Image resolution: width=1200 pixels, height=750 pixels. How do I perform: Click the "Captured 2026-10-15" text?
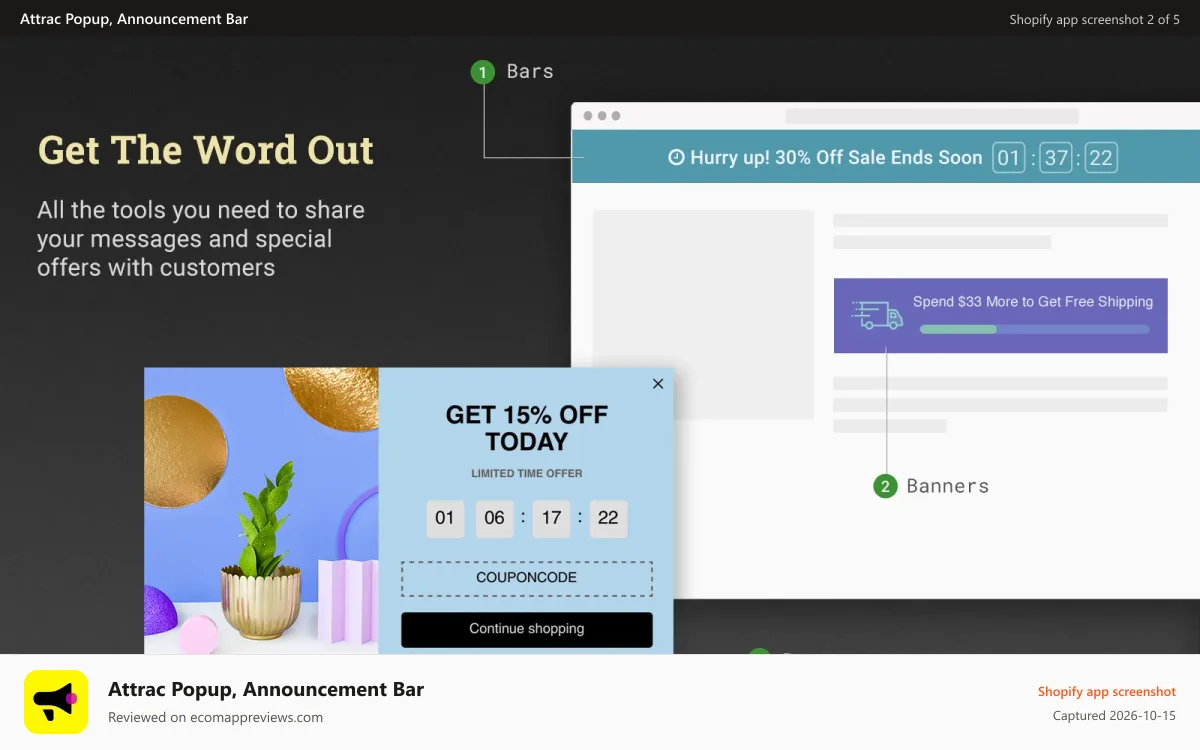1114,715
